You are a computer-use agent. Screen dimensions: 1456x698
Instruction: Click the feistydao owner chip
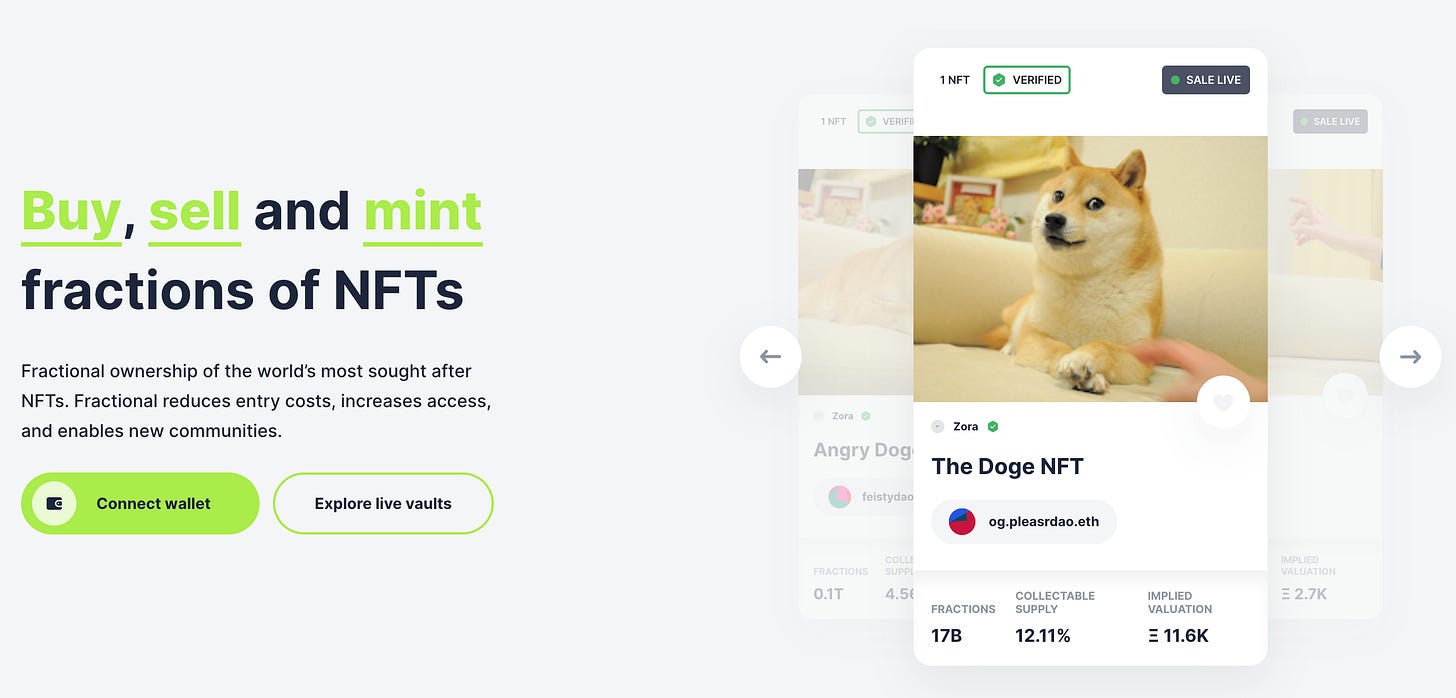pos(866,496)
